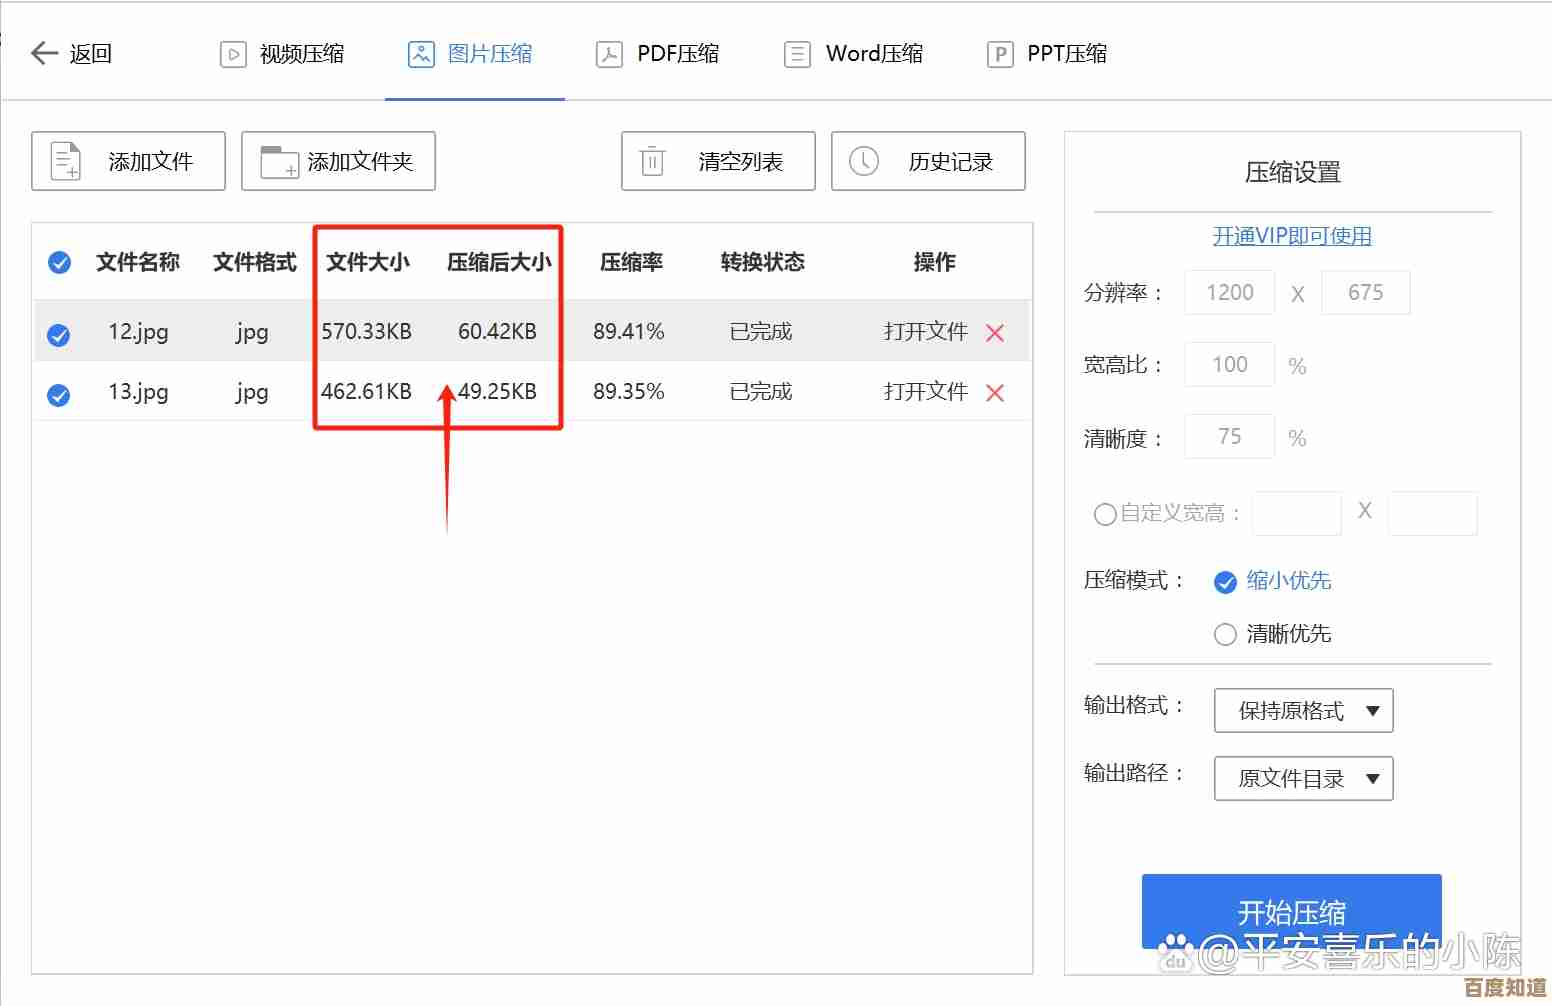
Task: Open 13.jpg via 打开文件 link
Action: 925,391
